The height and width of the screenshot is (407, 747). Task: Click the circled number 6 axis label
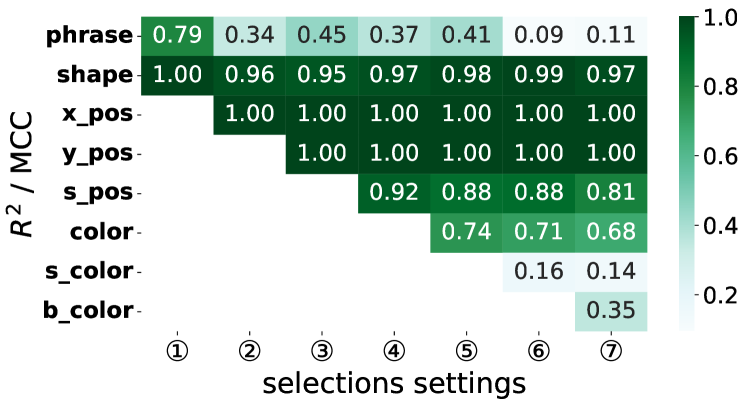(x=537, y=351)
